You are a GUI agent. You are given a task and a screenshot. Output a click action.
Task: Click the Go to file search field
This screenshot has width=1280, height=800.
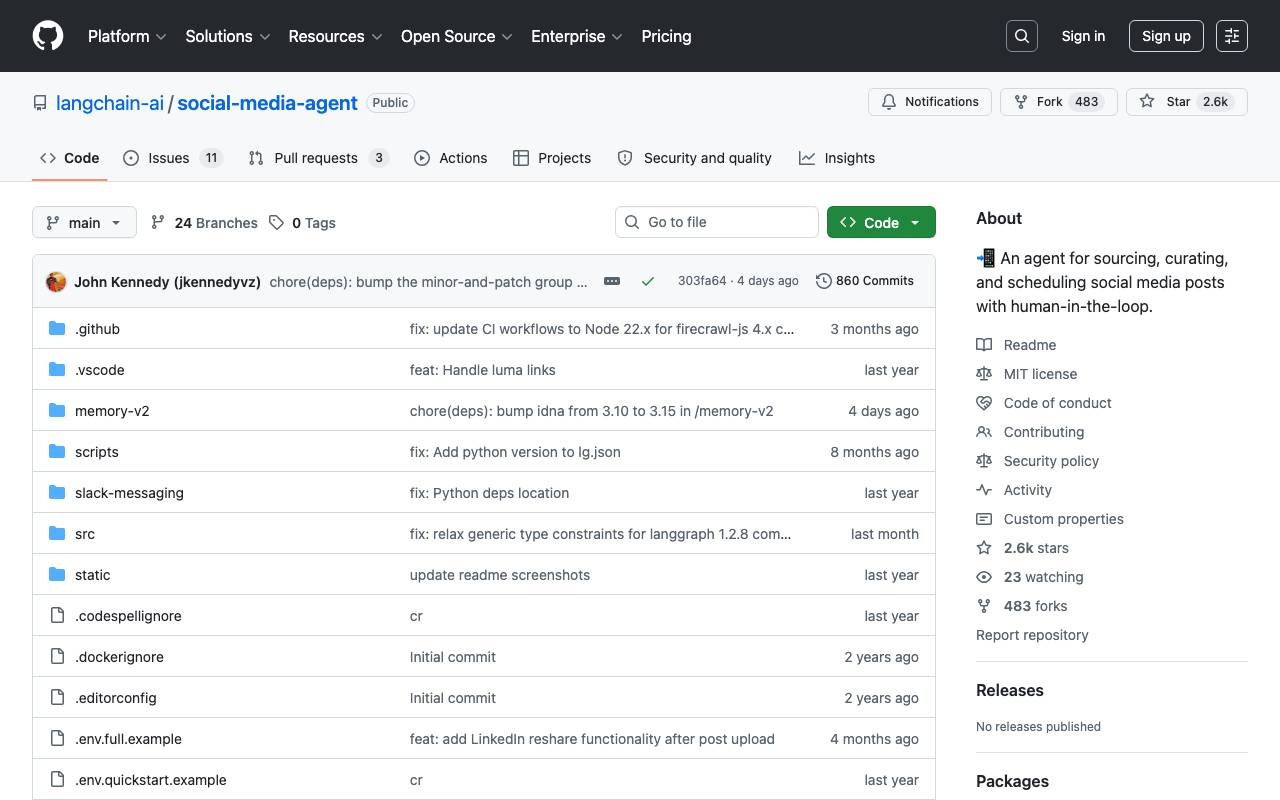tap(717, 222)
